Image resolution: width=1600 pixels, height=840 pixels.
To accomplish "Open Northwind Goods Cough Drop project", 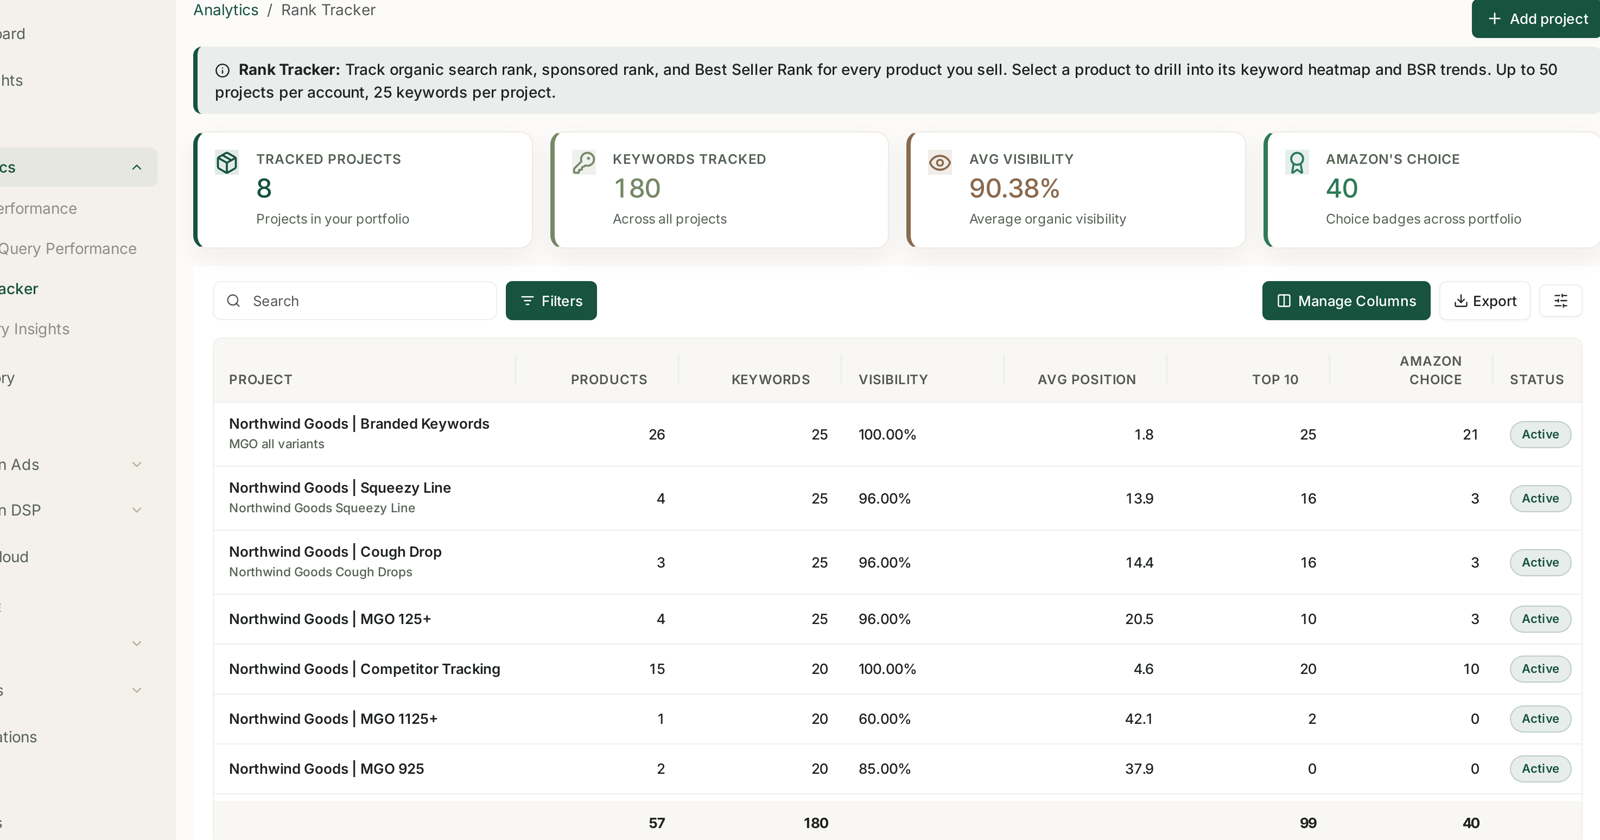I will click(x=335, y=552).
